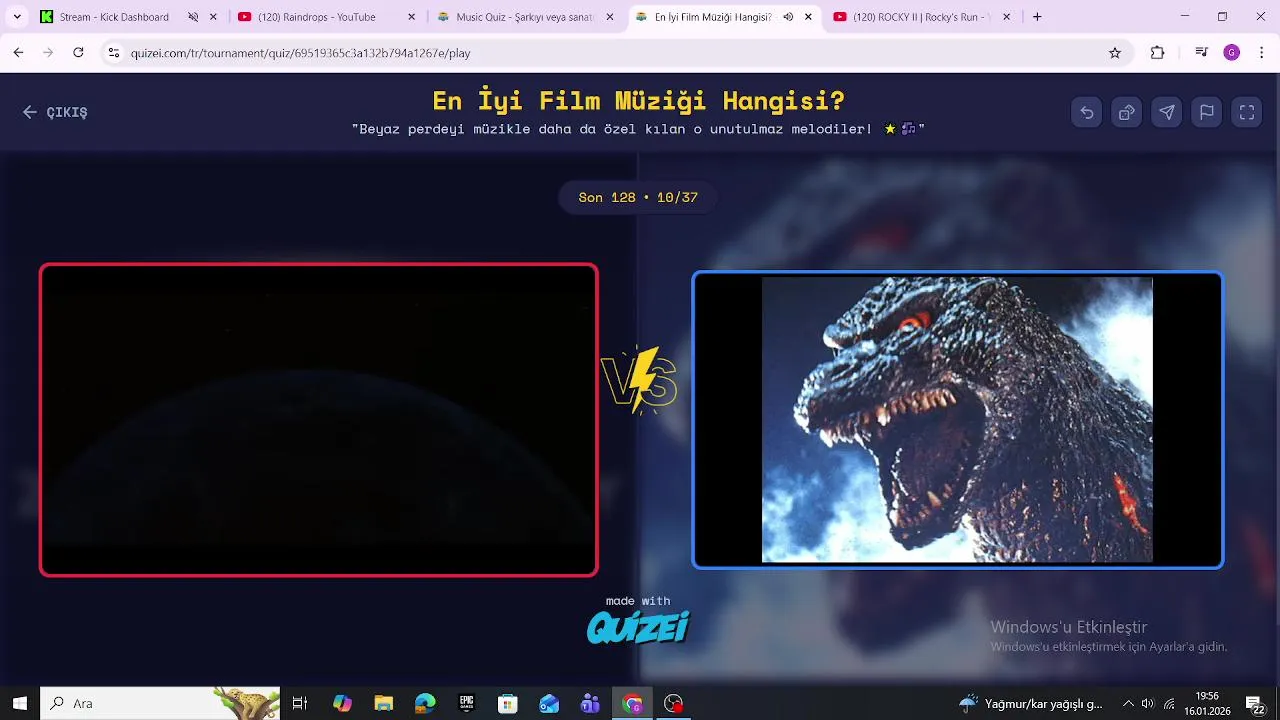Click the taskbar search box Ara

coord(160,703)
